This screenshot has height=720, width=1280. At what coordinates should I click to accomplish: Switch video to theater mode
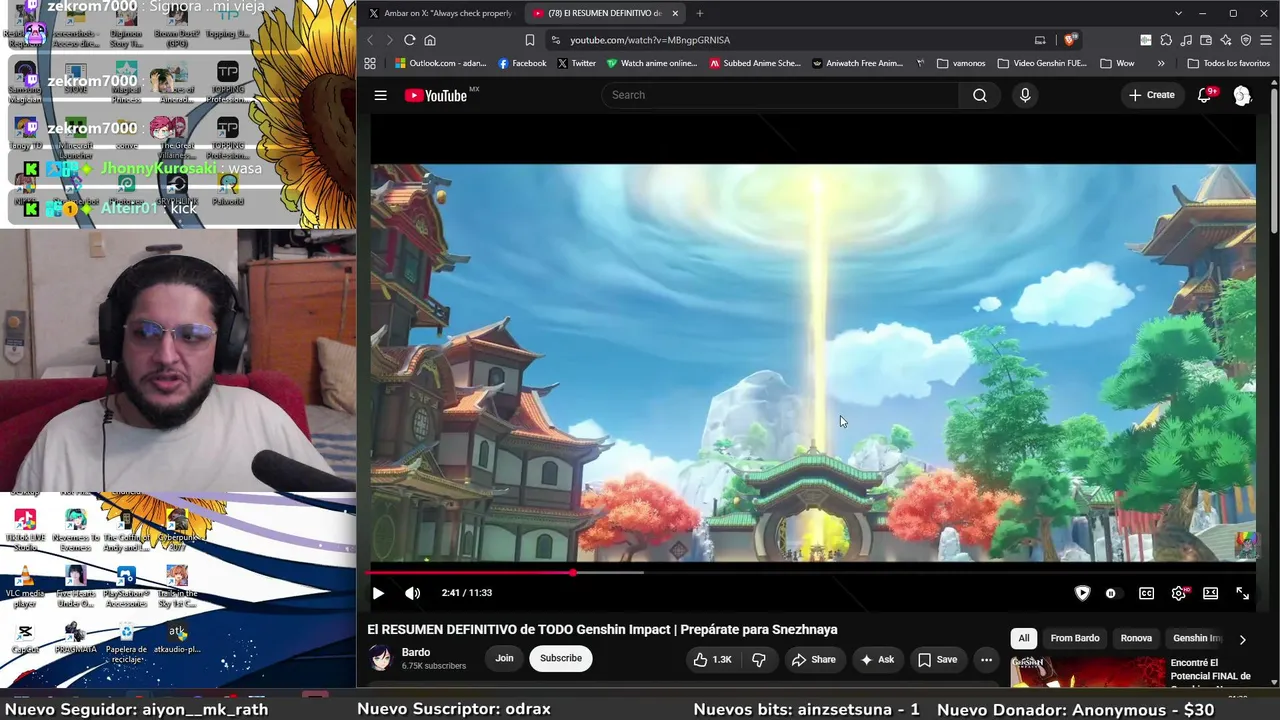pyautogui.click(x=1211, y=593)
